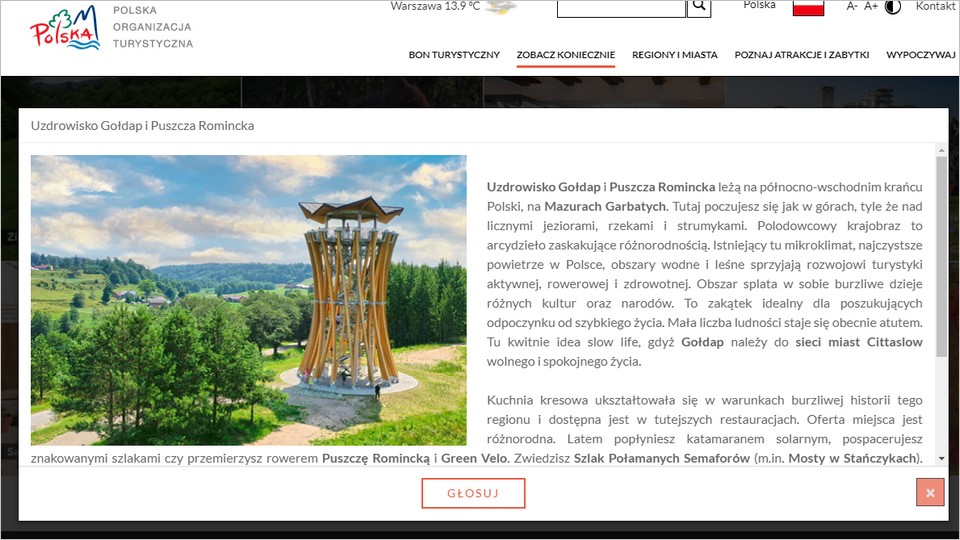Click Polska Organizacja Turystyczna header text

pyautogui.click(x=152, y=27)
